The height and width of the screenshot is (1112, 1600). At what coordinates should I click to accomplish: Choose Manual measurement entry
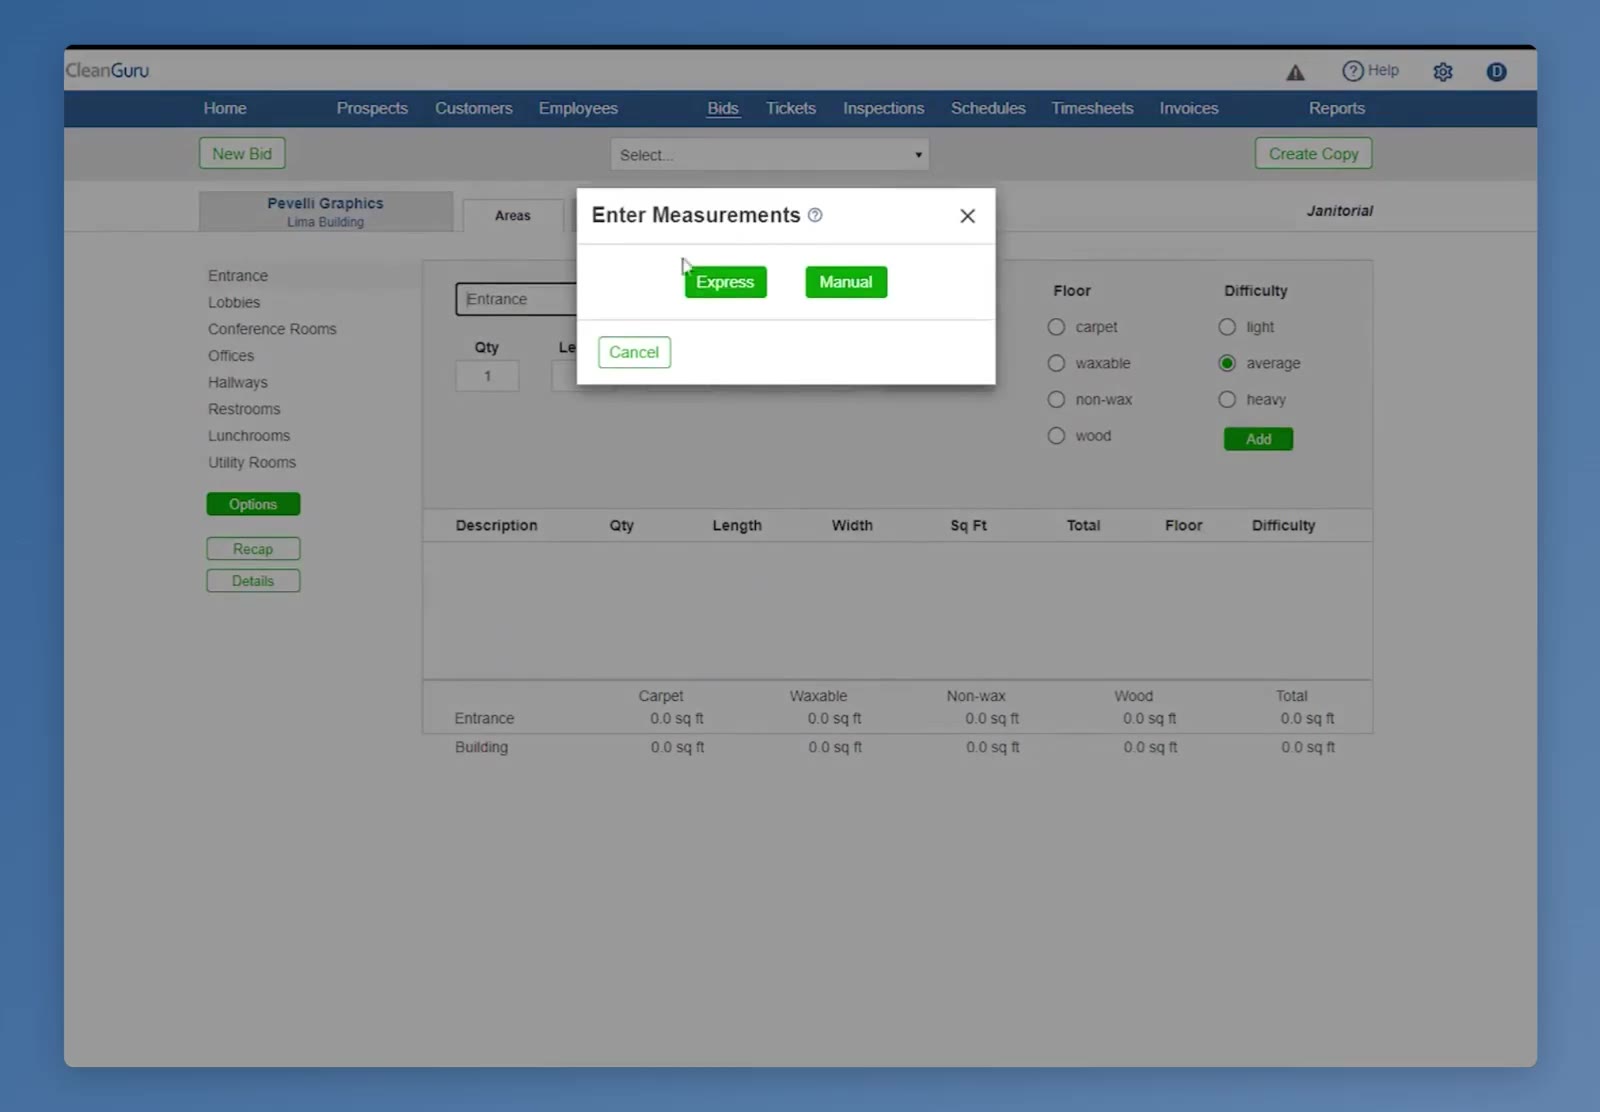coord(846,282)
